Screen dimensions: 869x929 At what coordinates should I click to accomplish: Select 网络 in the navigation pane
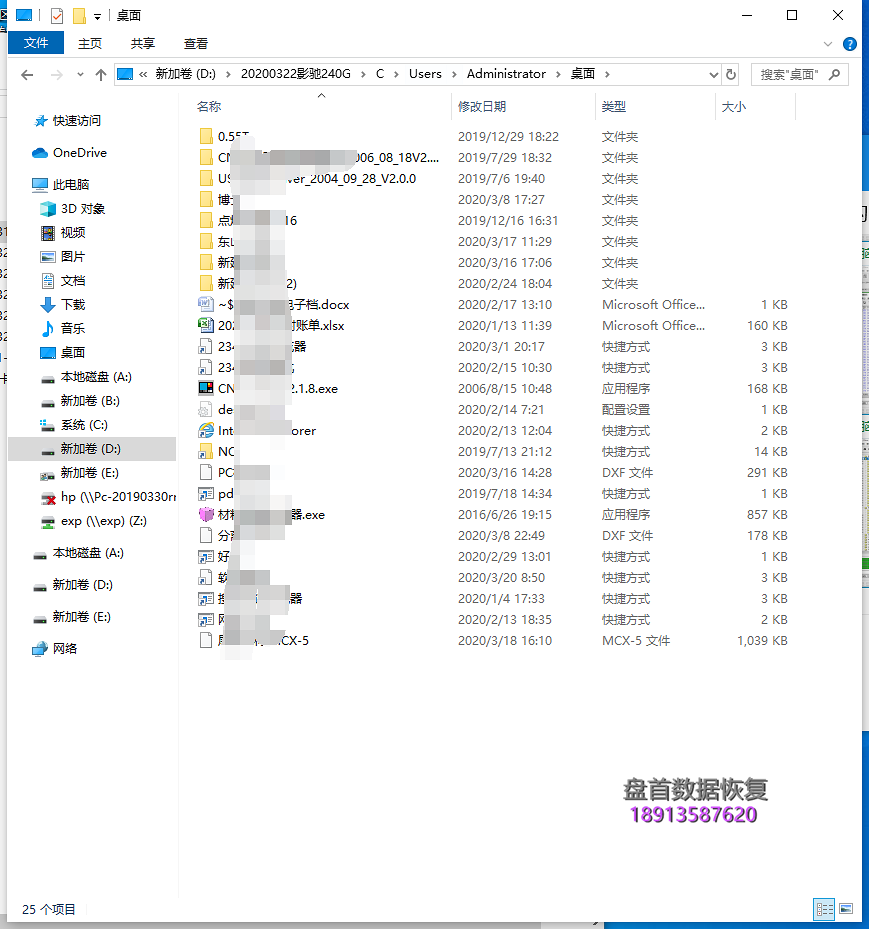pos(65,649)
